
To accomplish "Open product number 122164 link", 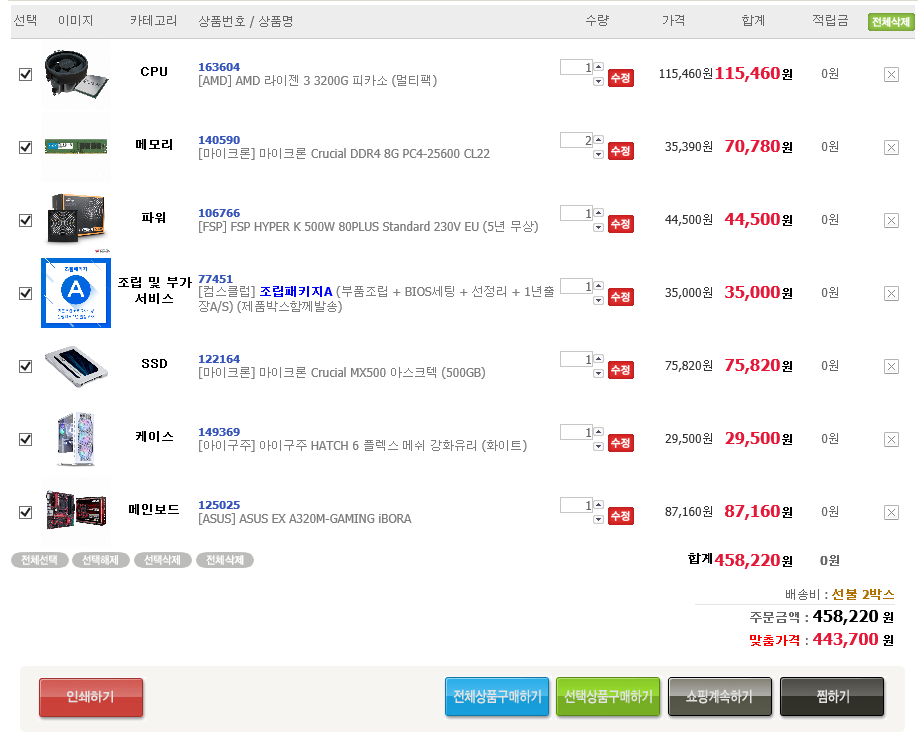I will (x=219, y=359).
